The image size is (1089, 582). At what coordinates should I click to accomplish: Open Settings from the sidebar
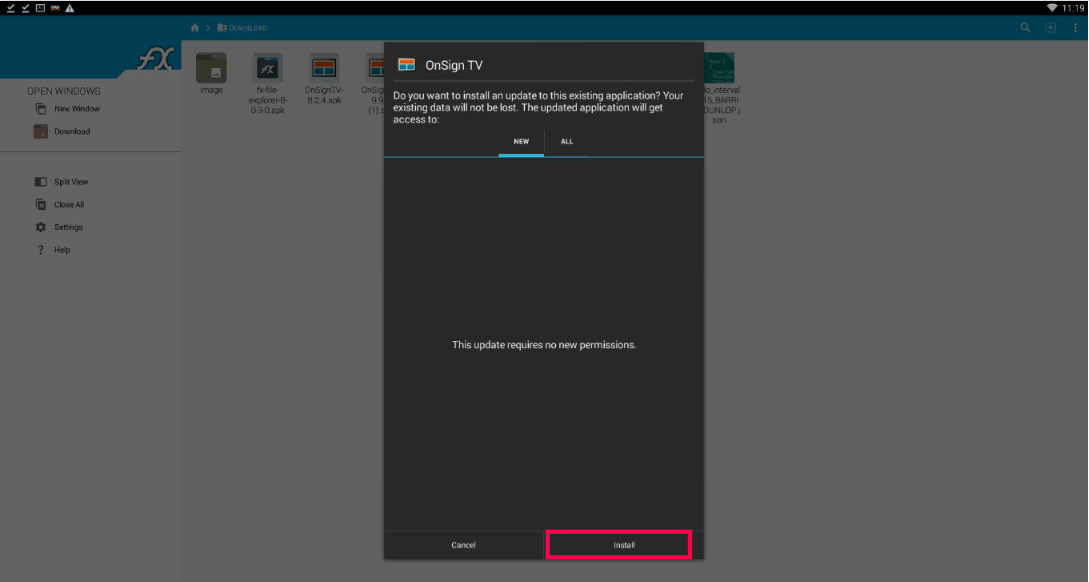(x=59, y=227)
